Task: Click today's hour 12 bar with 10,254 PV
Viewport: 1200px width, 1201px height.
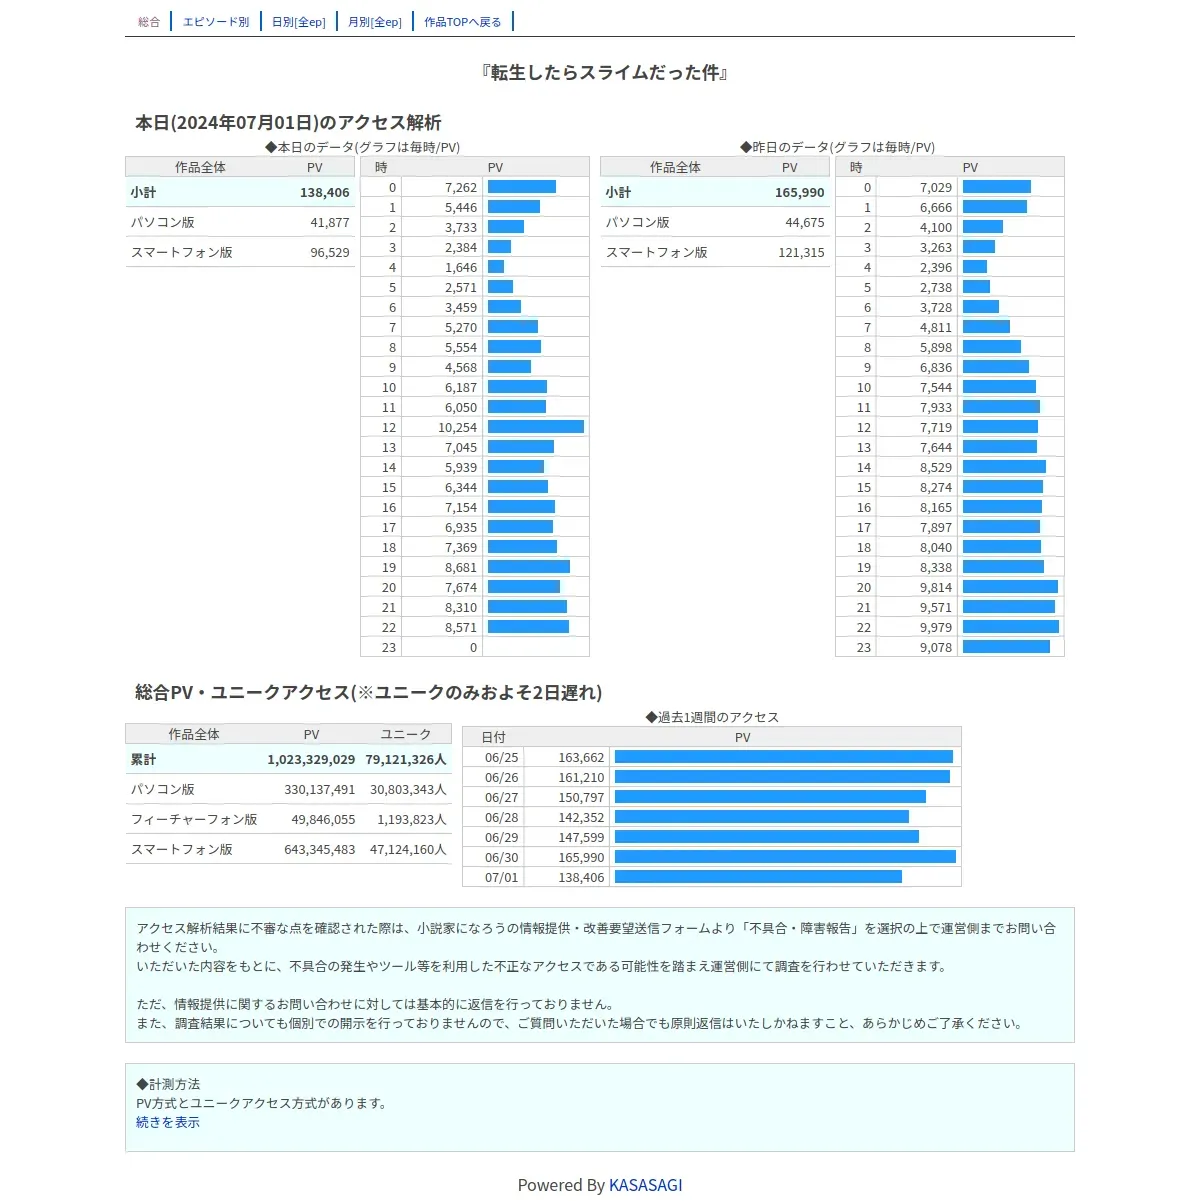Action: tap(536, 427)
